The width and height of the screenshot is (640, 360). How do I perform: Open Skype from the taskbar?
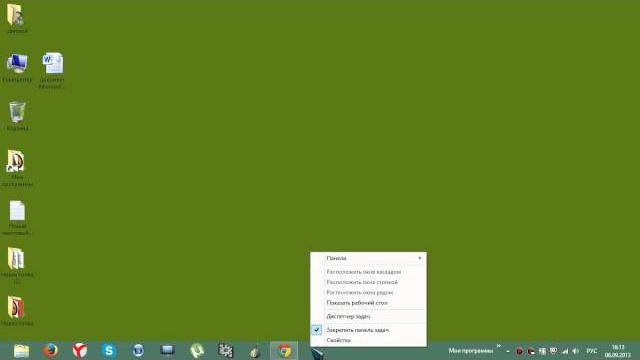(x=109, y=351)
